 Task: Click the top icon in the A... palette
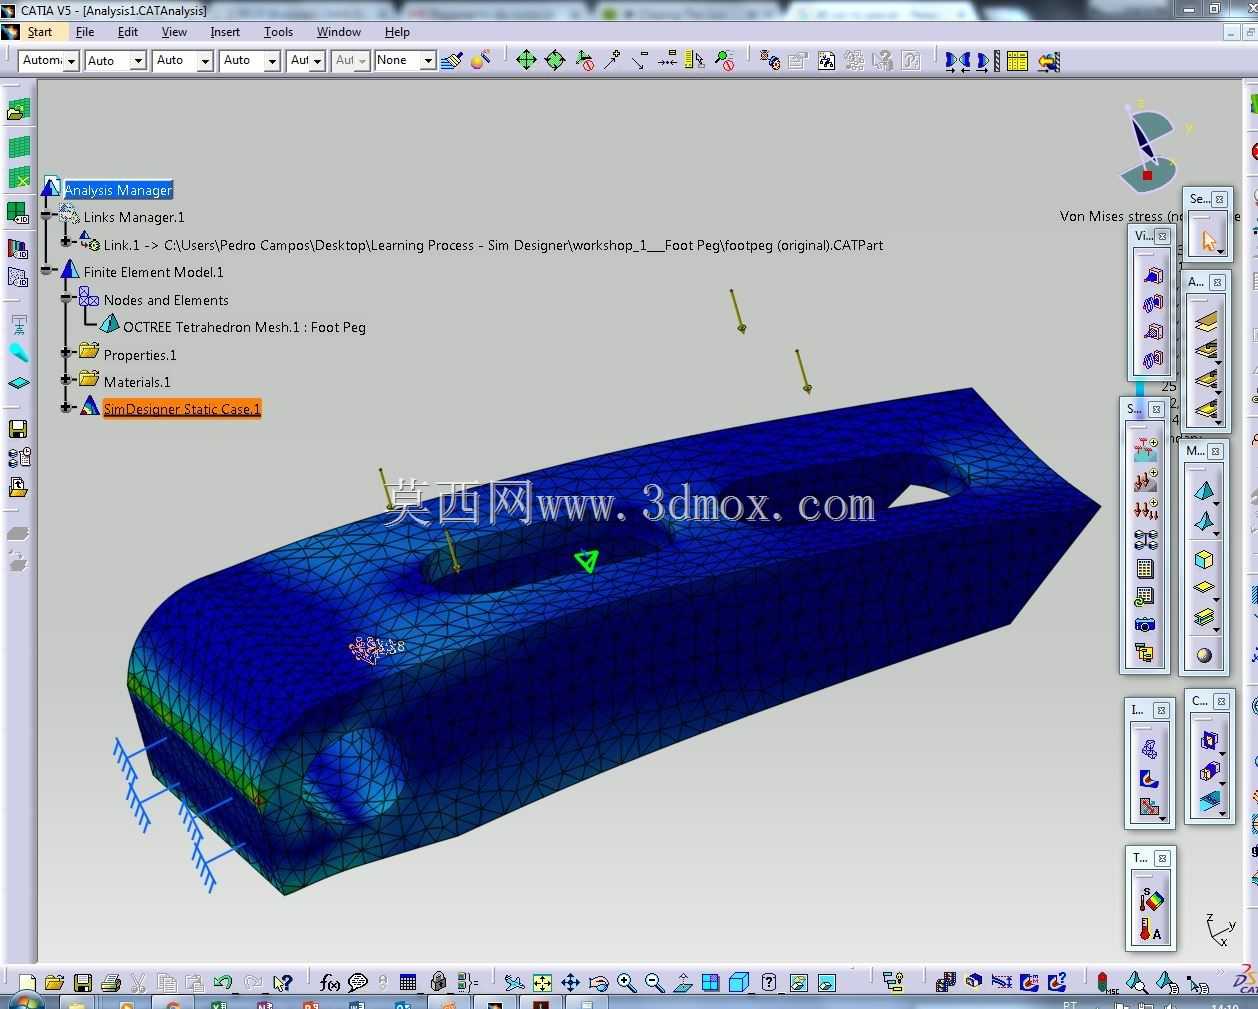click(1207, 322)
